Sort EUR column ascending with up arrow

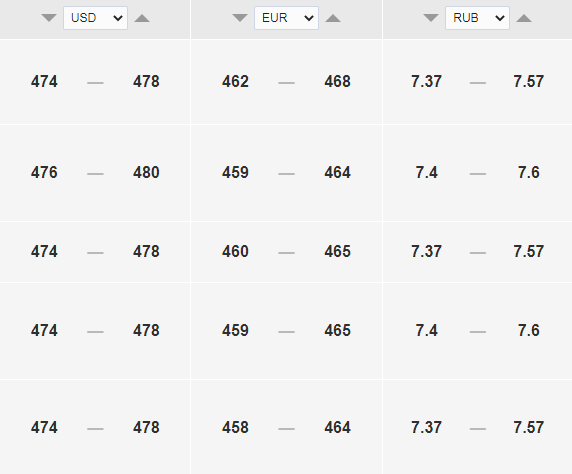pyautogui.click(x=333, y=18)
